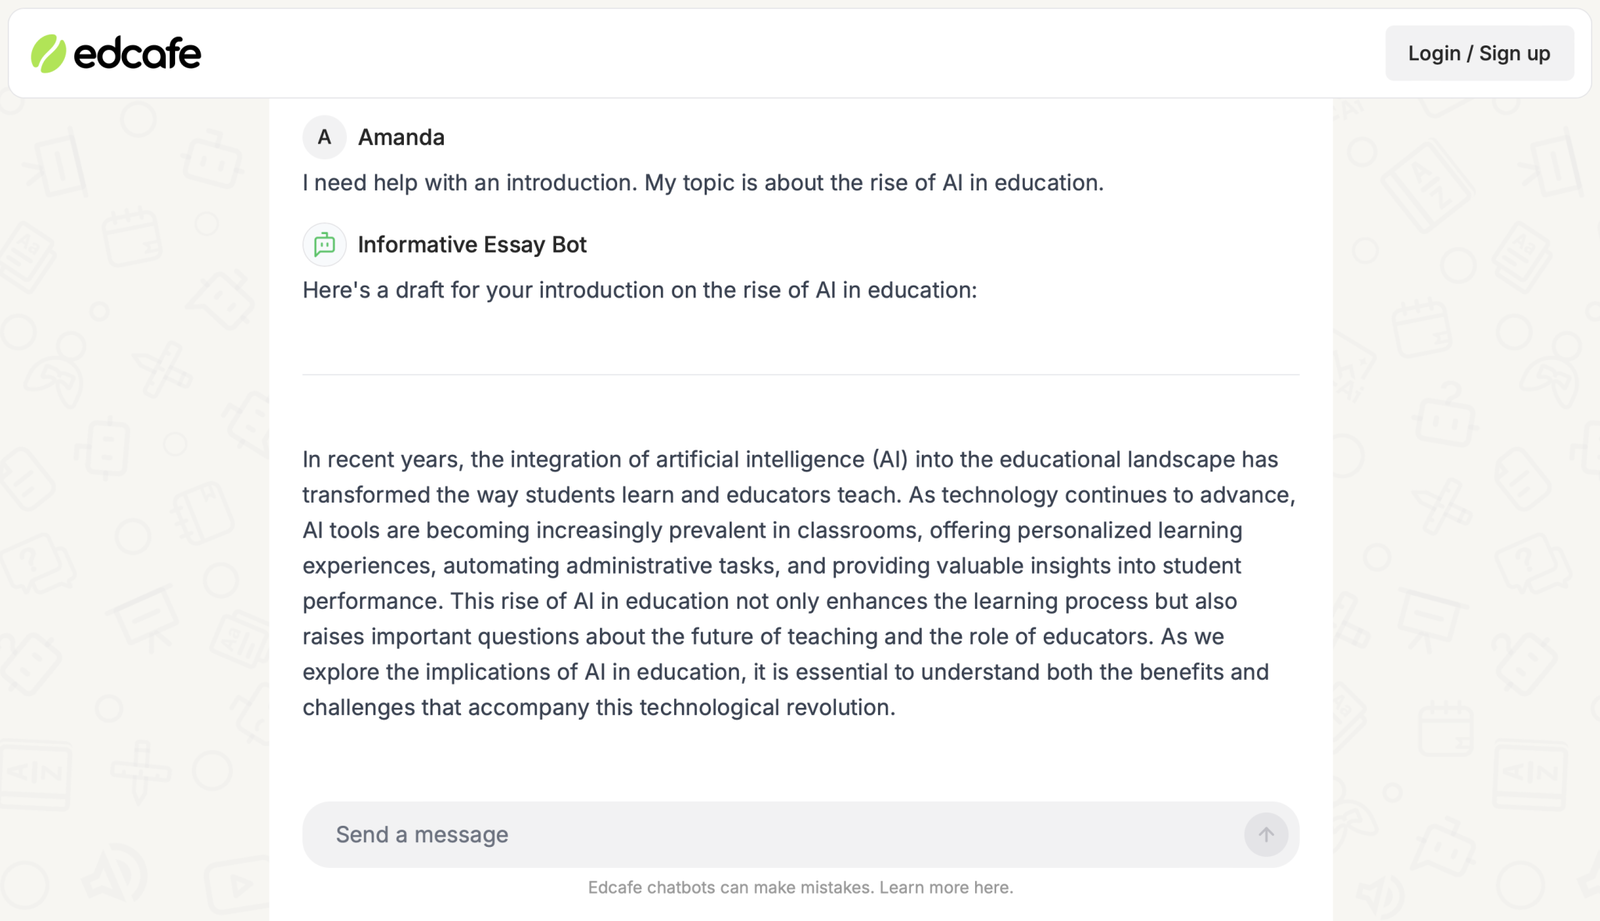Click Amanda's round "A" avatar
The width and height of the screenshot is (1600, 921).
324,138
